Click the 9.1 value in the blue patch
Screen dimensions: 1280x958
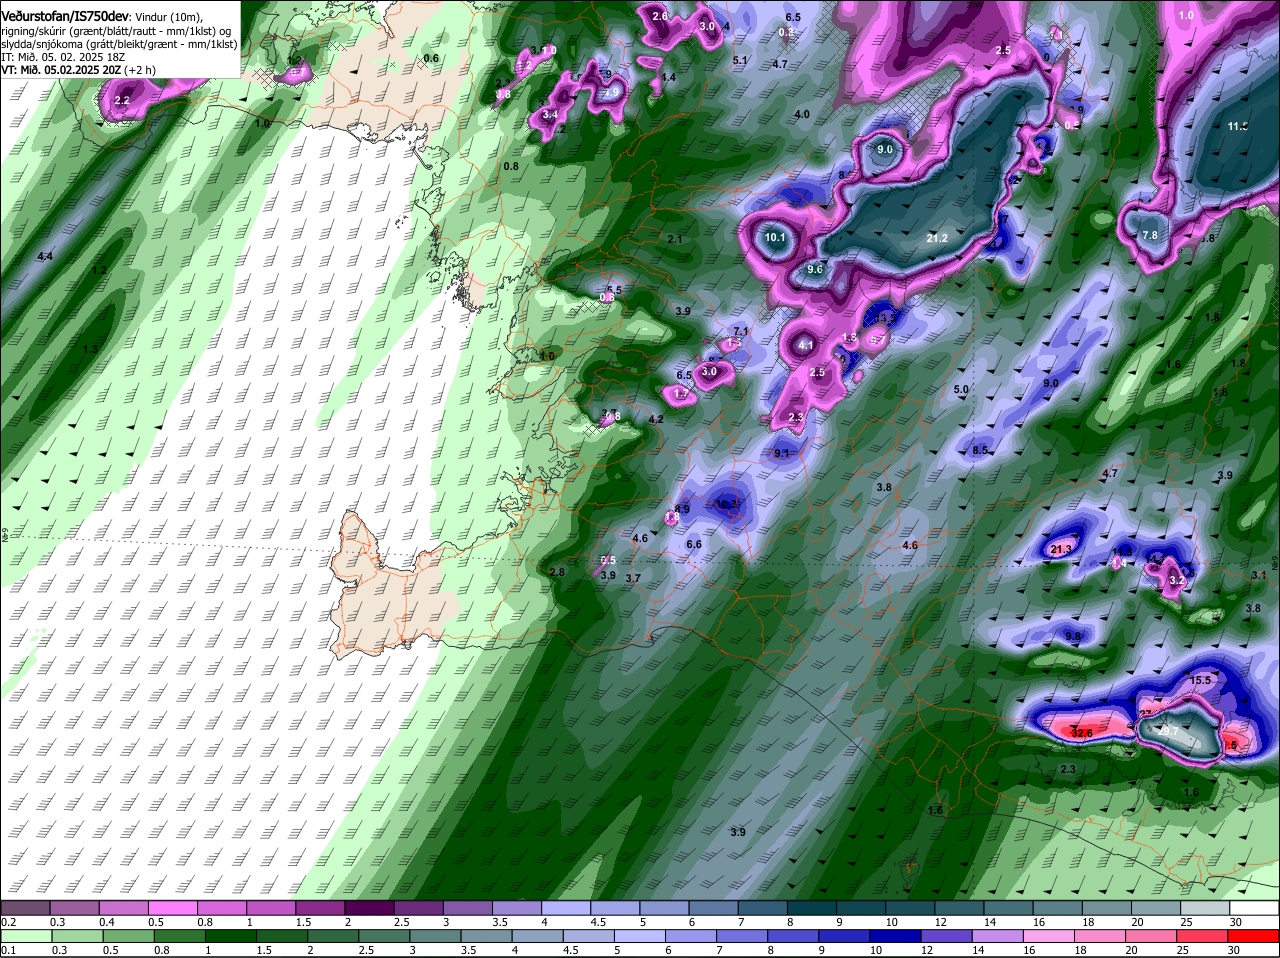coord(782,453)
